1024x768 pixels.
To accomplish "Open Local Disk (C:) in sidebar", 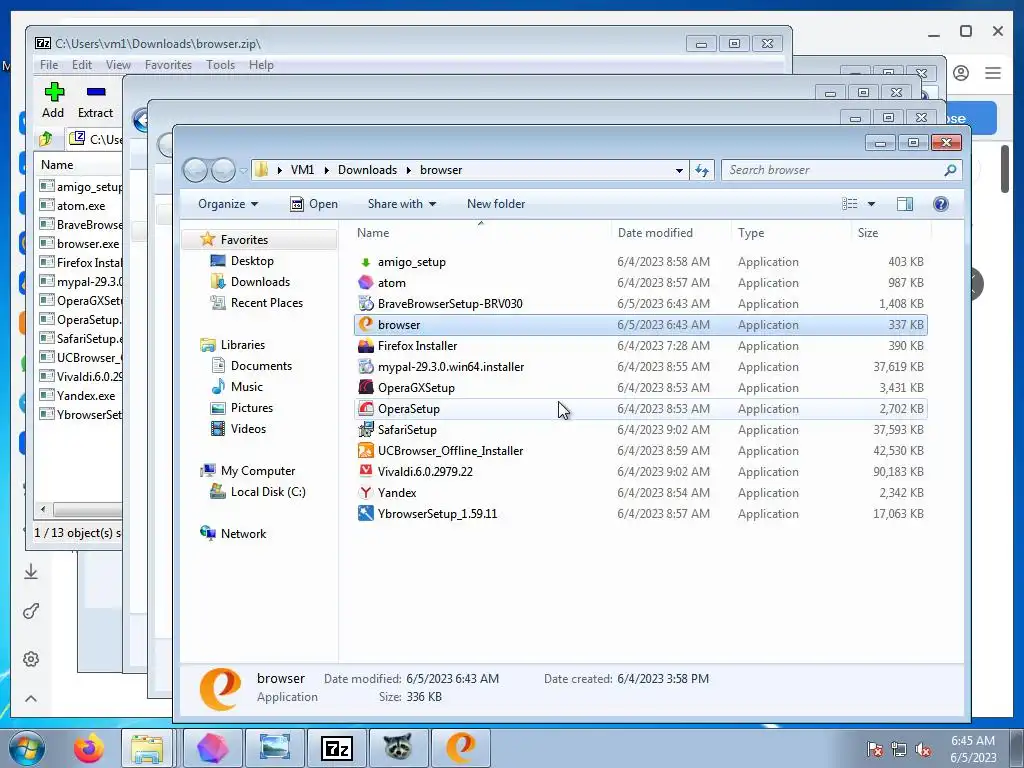I will [x=268, y=492].
